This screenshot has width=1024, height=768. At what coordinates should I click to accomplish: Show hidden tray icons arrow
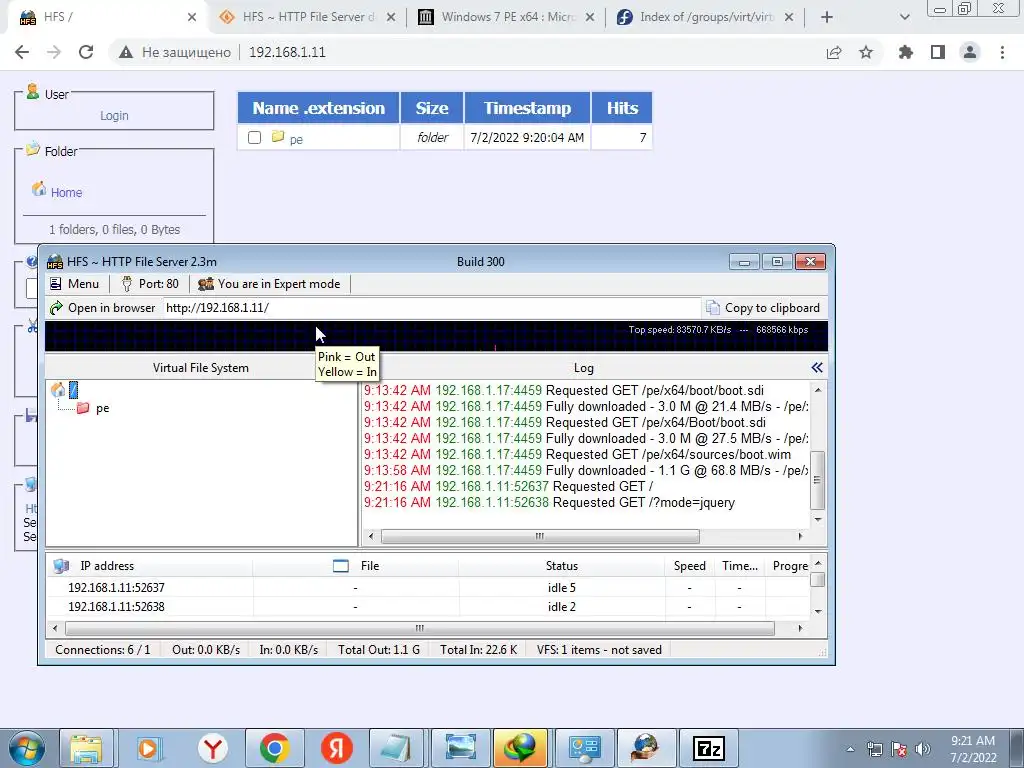coord(850,749)
